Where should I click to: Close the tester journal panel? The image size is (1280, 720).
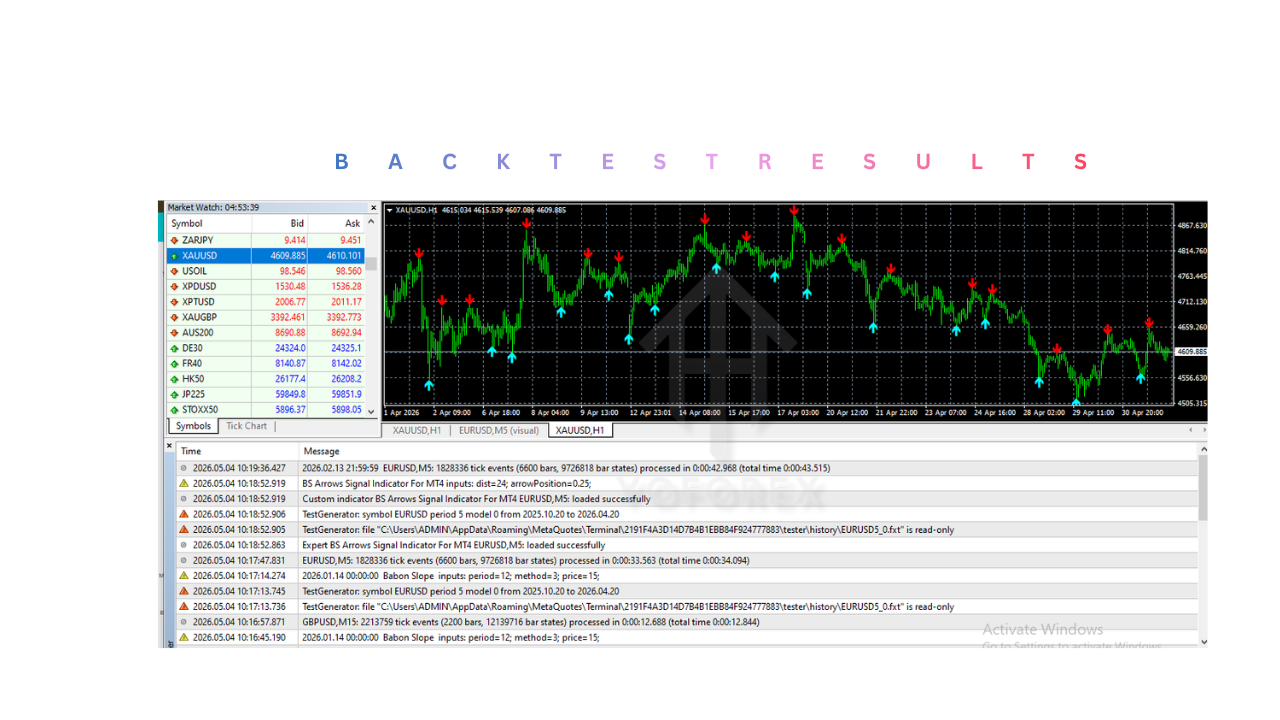(169, 446)
